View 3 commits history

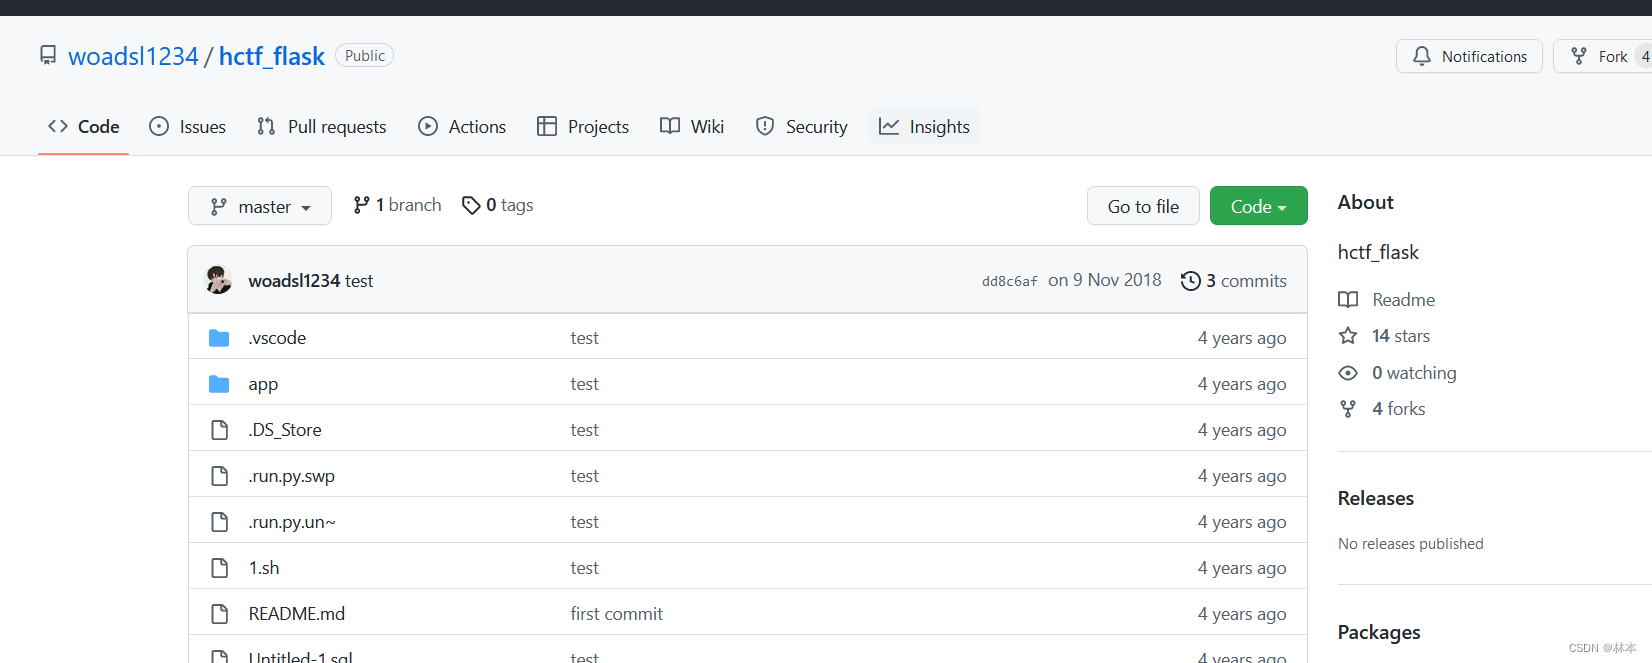pyautogui.click(x=1234, y=281)
